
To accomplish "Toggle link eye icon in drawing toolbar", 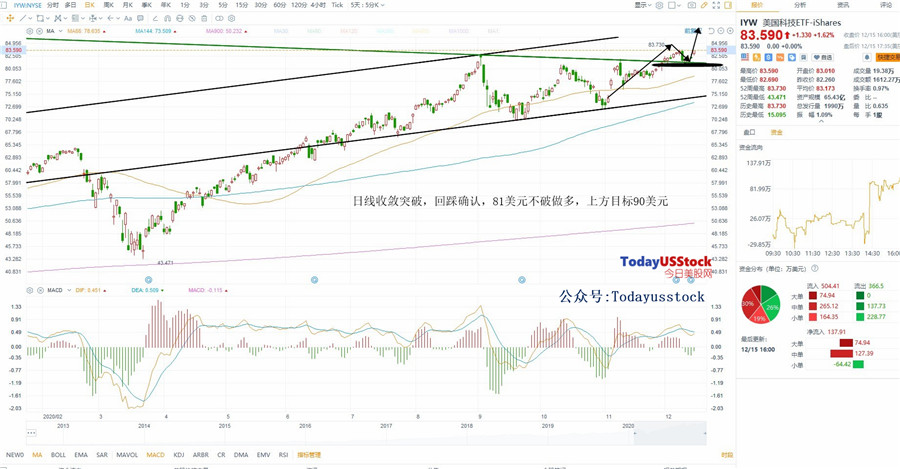I will (219, 18).
